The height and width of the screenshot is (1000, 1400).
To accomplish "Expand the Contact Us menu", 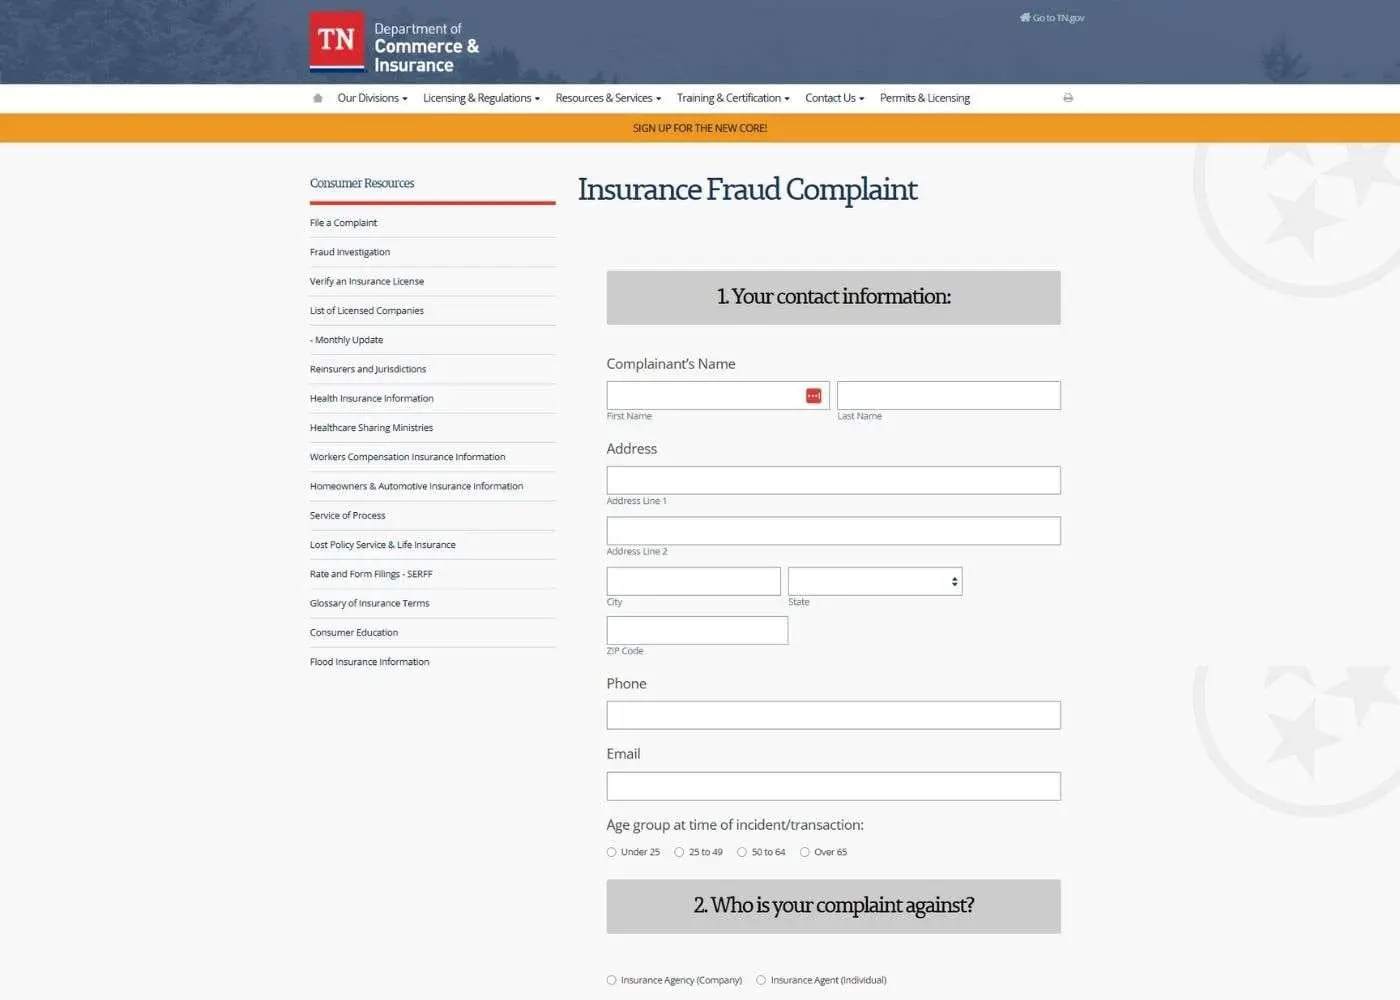I will 834,98.
